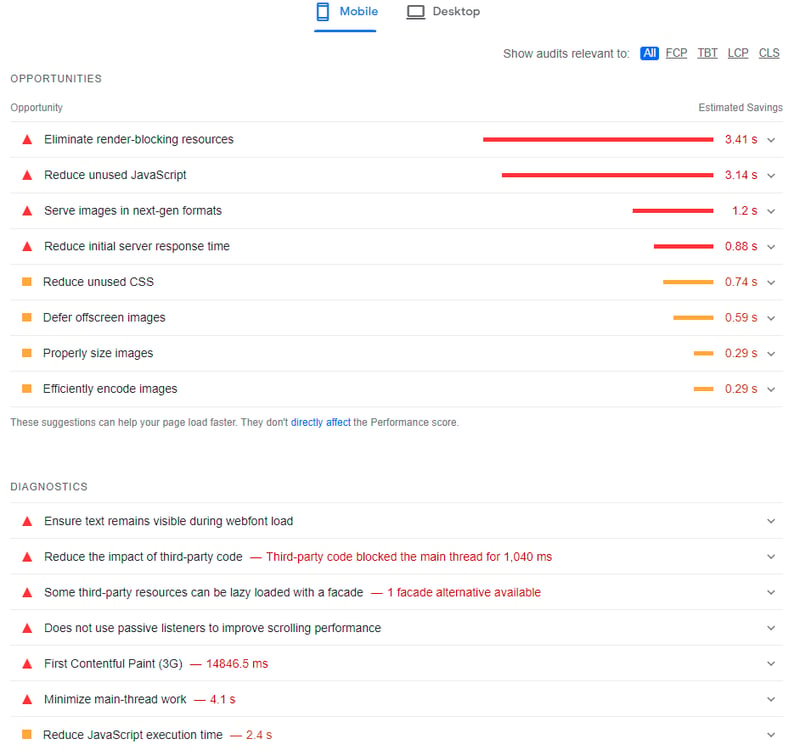Click 'Eliminate render-blocking resources' text
The height and width of the screenshot is (750, 800).
pos(139,139)
